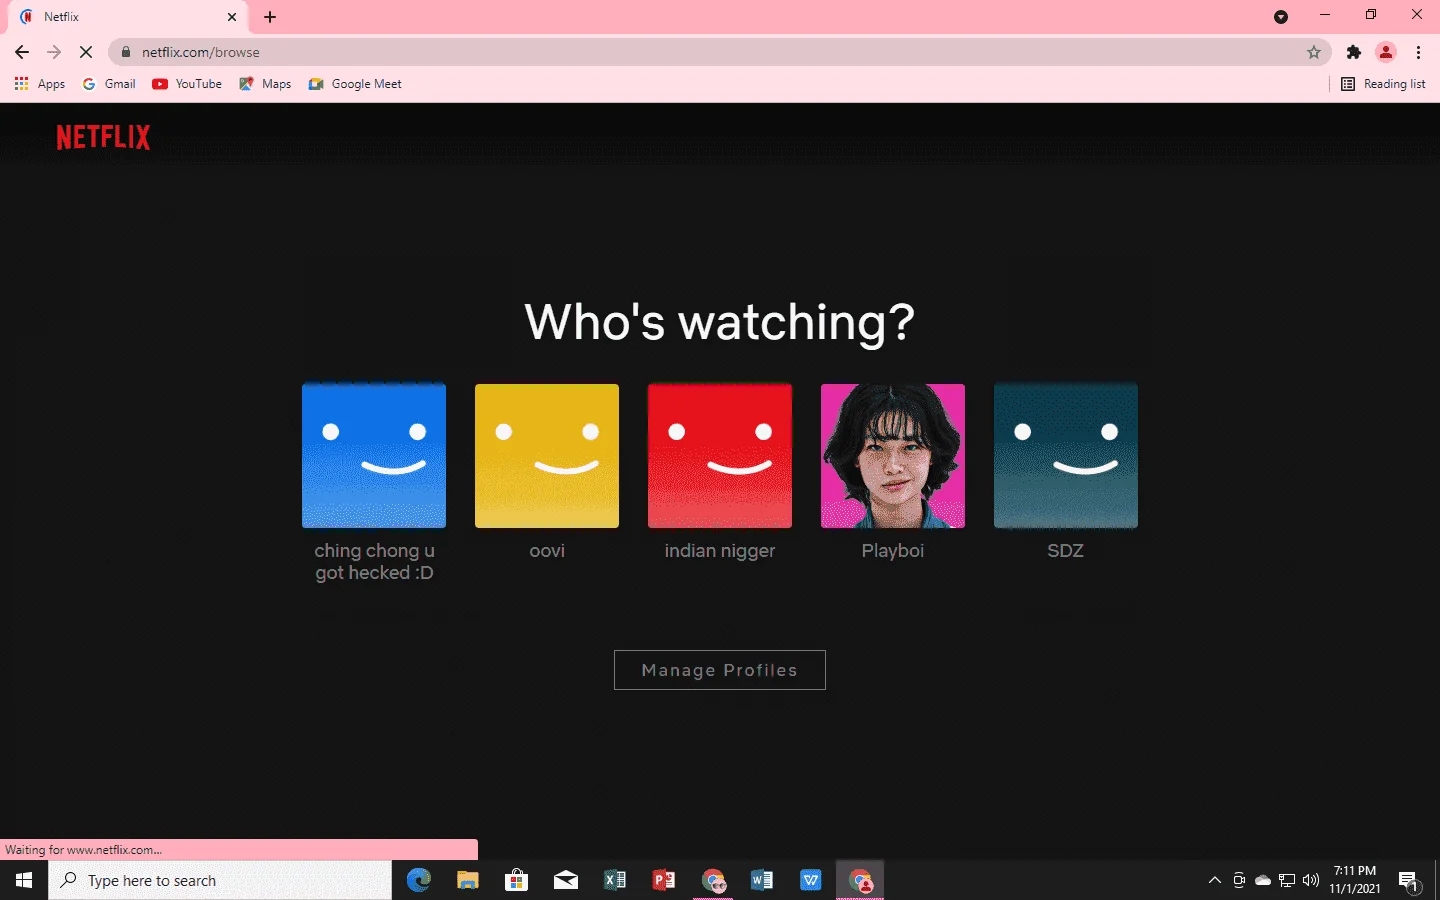
Task: Restore down the Chrome window
Action: coord(1371,15)
